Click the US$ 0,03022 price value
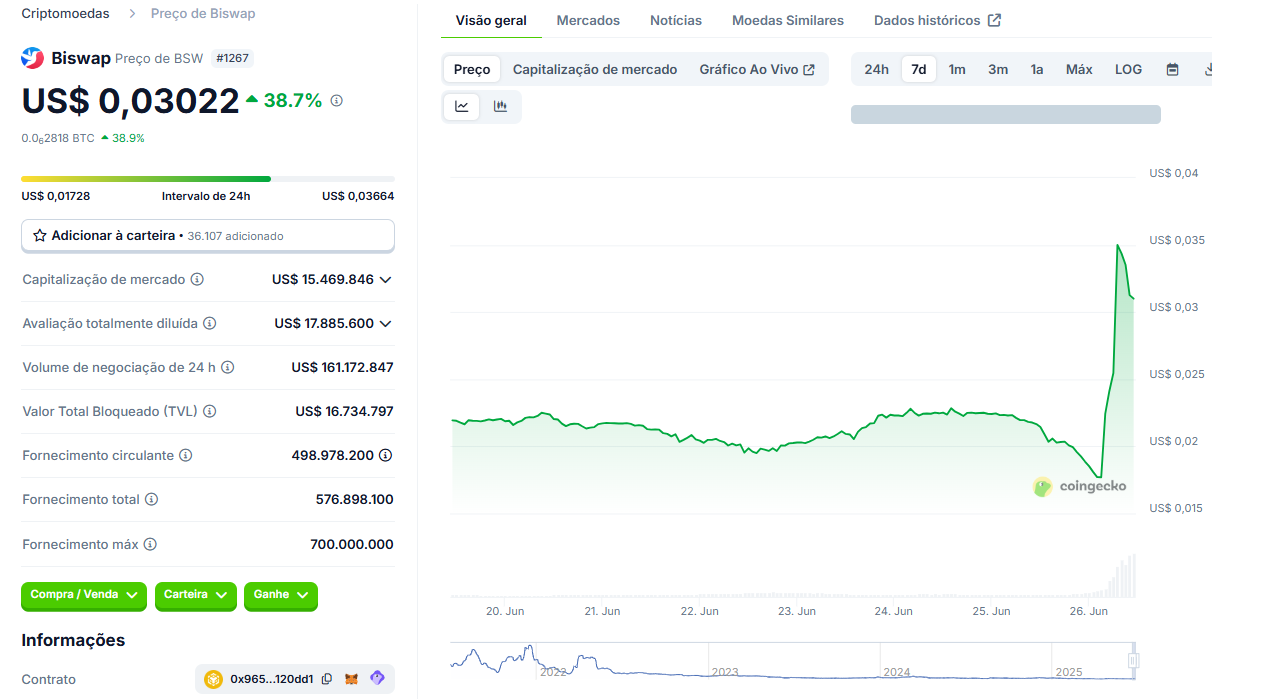The width and height of the screenshot is (1282, 699). pyautogui.click(x=131, y=101)
